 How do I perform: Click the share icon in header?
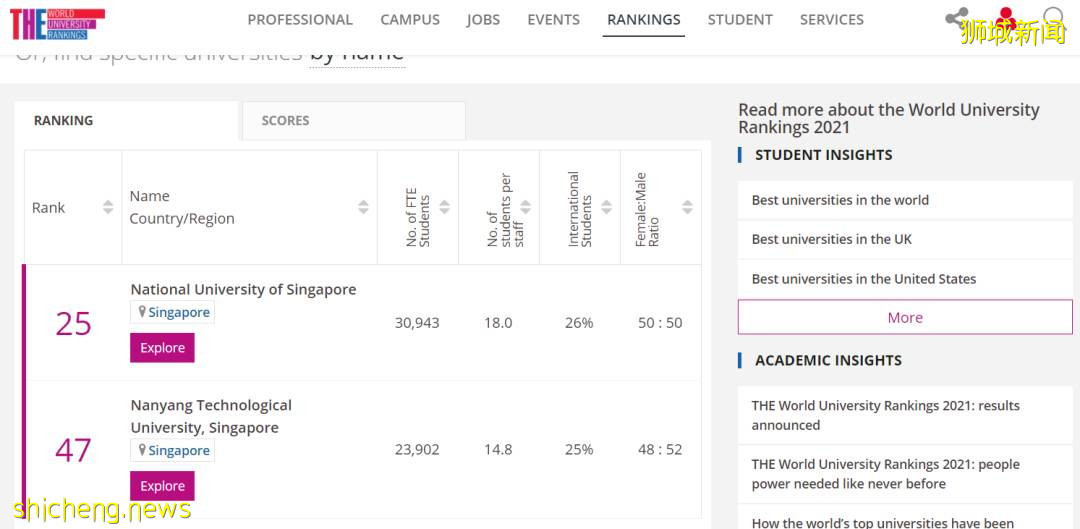pyautogui.click(x=956, y=19)
